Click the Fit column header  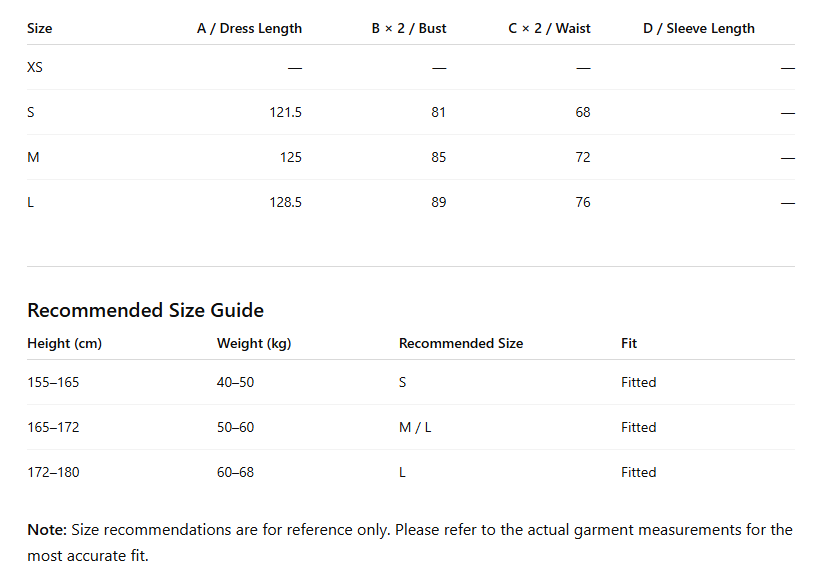point(629,343)
